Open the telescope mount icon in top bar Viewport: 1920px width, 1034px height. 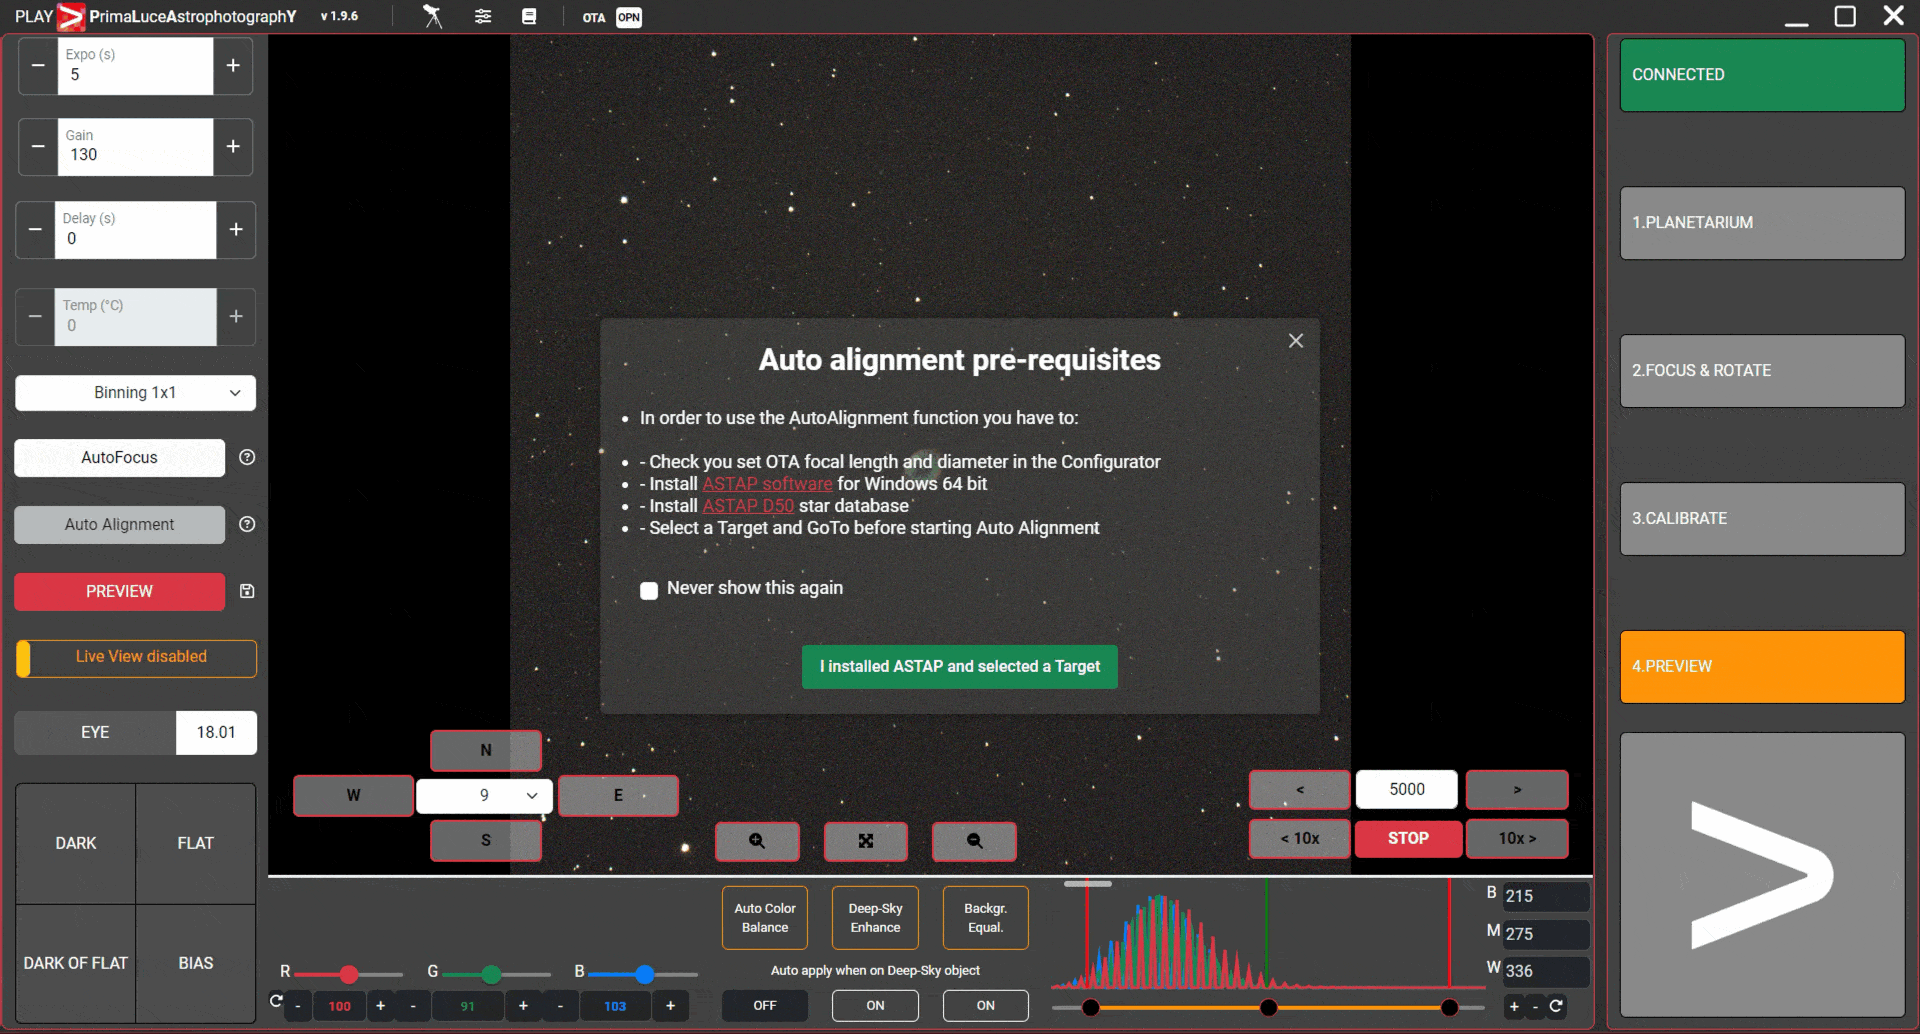pyautogui.click(x=432, y=16)
